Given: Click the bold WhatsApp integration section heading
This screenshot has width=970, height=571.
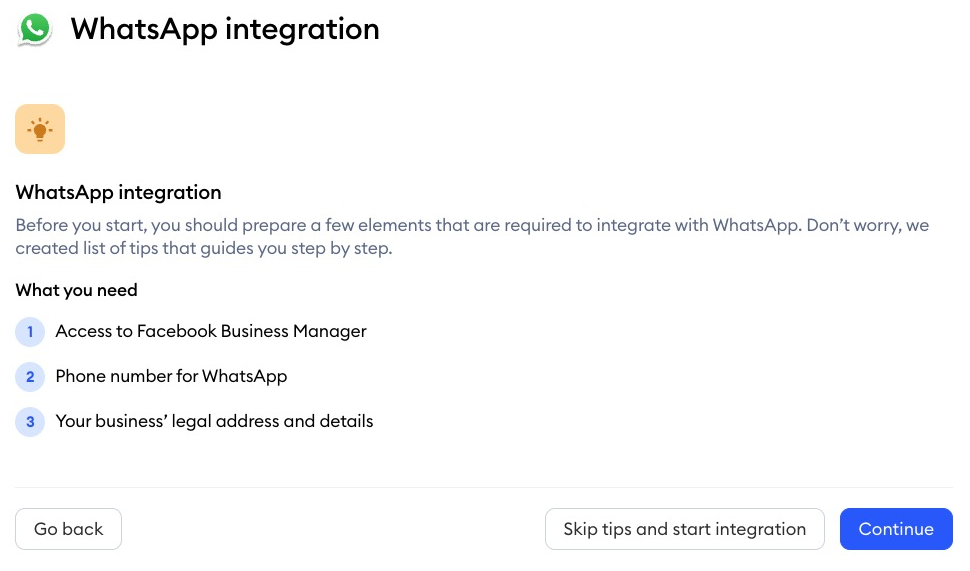Looking at the screenshot, I should pyautogui.click(x=118, y=193).
